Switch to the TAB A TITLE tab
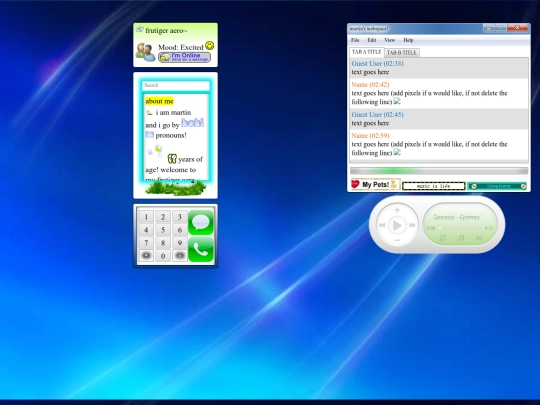The width and height of the screenshot is (540, 405). pos(367,52)
